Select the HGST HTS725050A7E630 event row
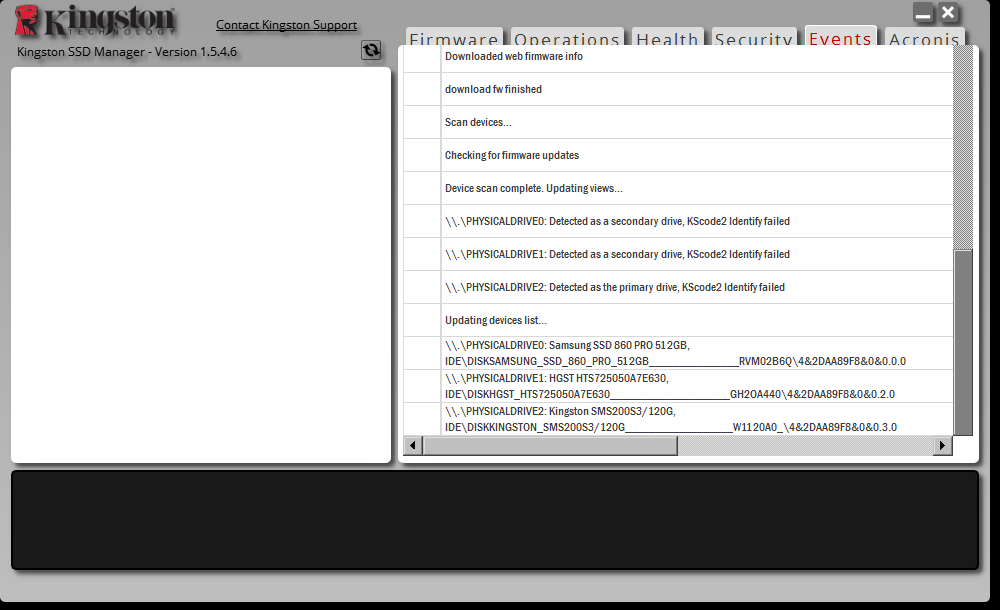The image size is (1000, 610). click(678, 386)
